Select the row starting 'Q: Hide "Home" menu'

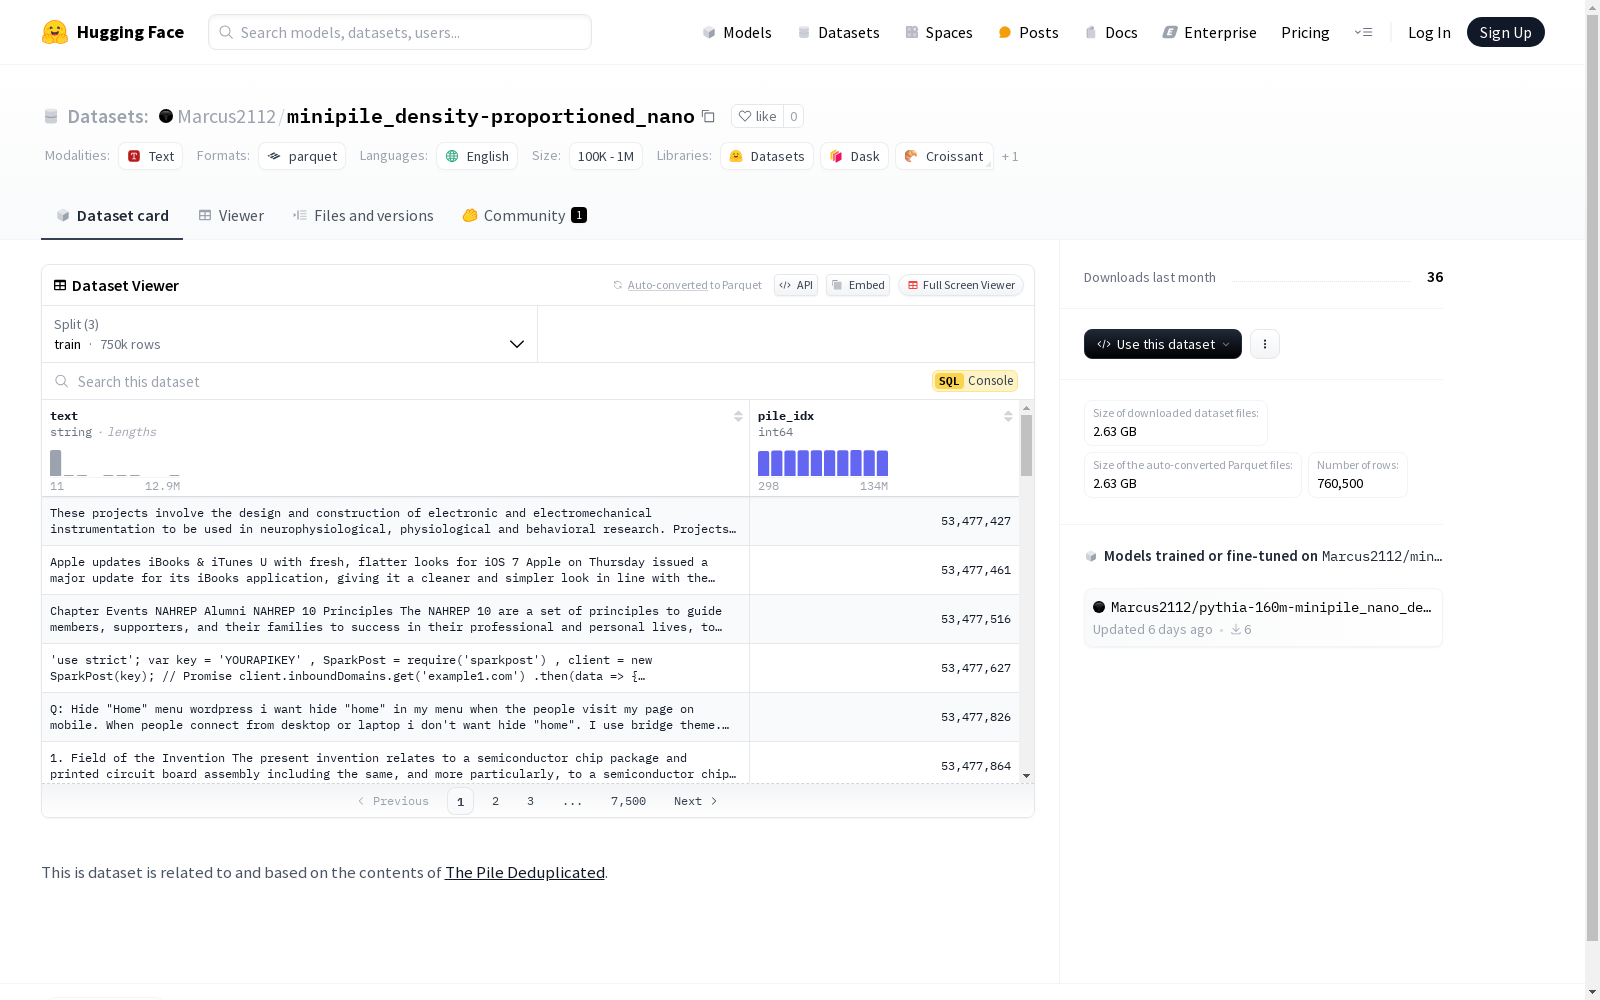[530, 717]
